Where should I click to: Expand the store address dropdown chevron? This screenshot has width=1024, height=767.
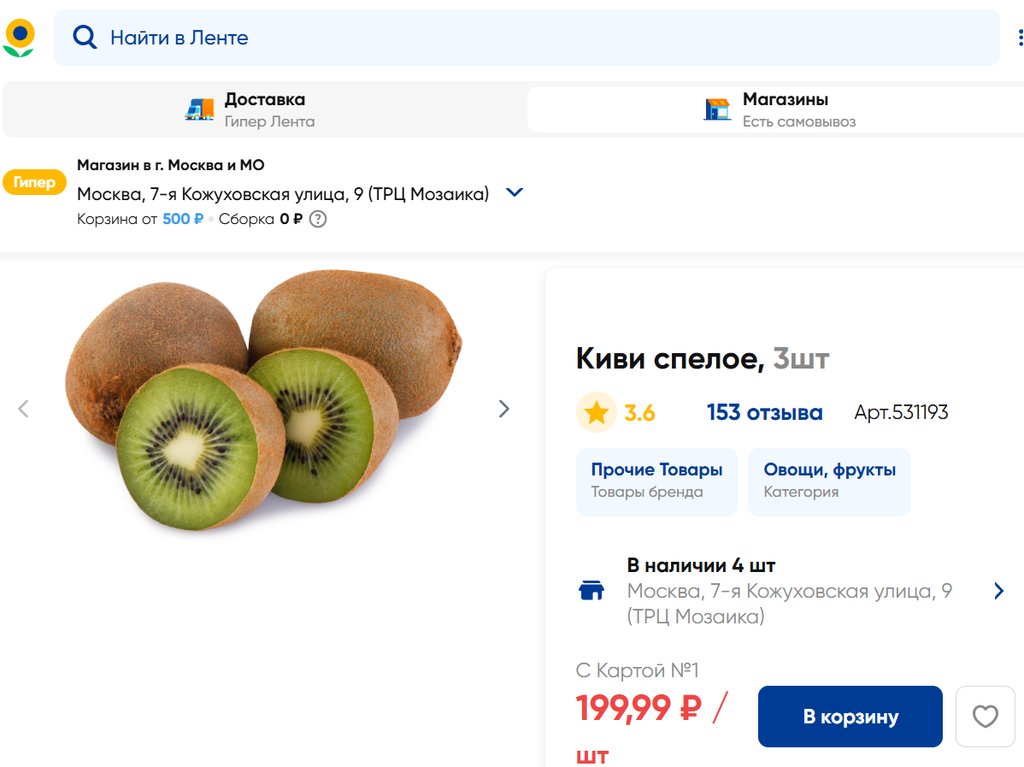(514, 193)
